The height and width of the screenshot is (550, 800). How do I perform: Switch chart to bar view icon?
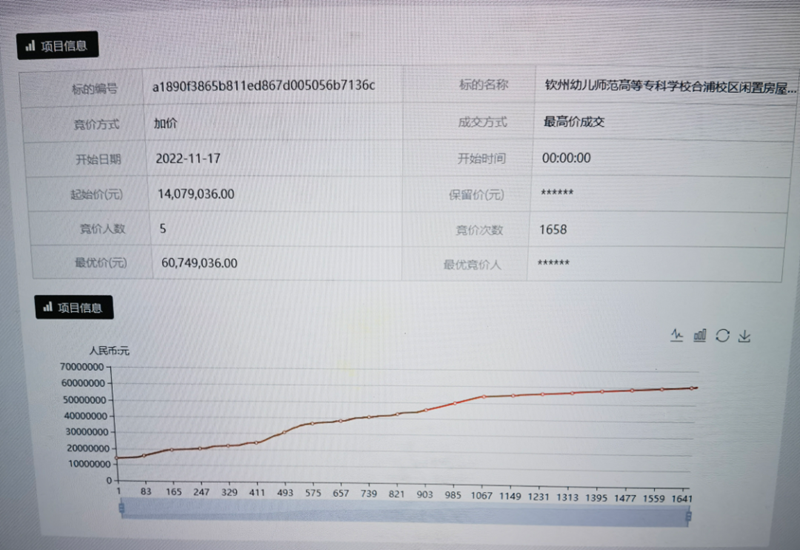[699, 336]
